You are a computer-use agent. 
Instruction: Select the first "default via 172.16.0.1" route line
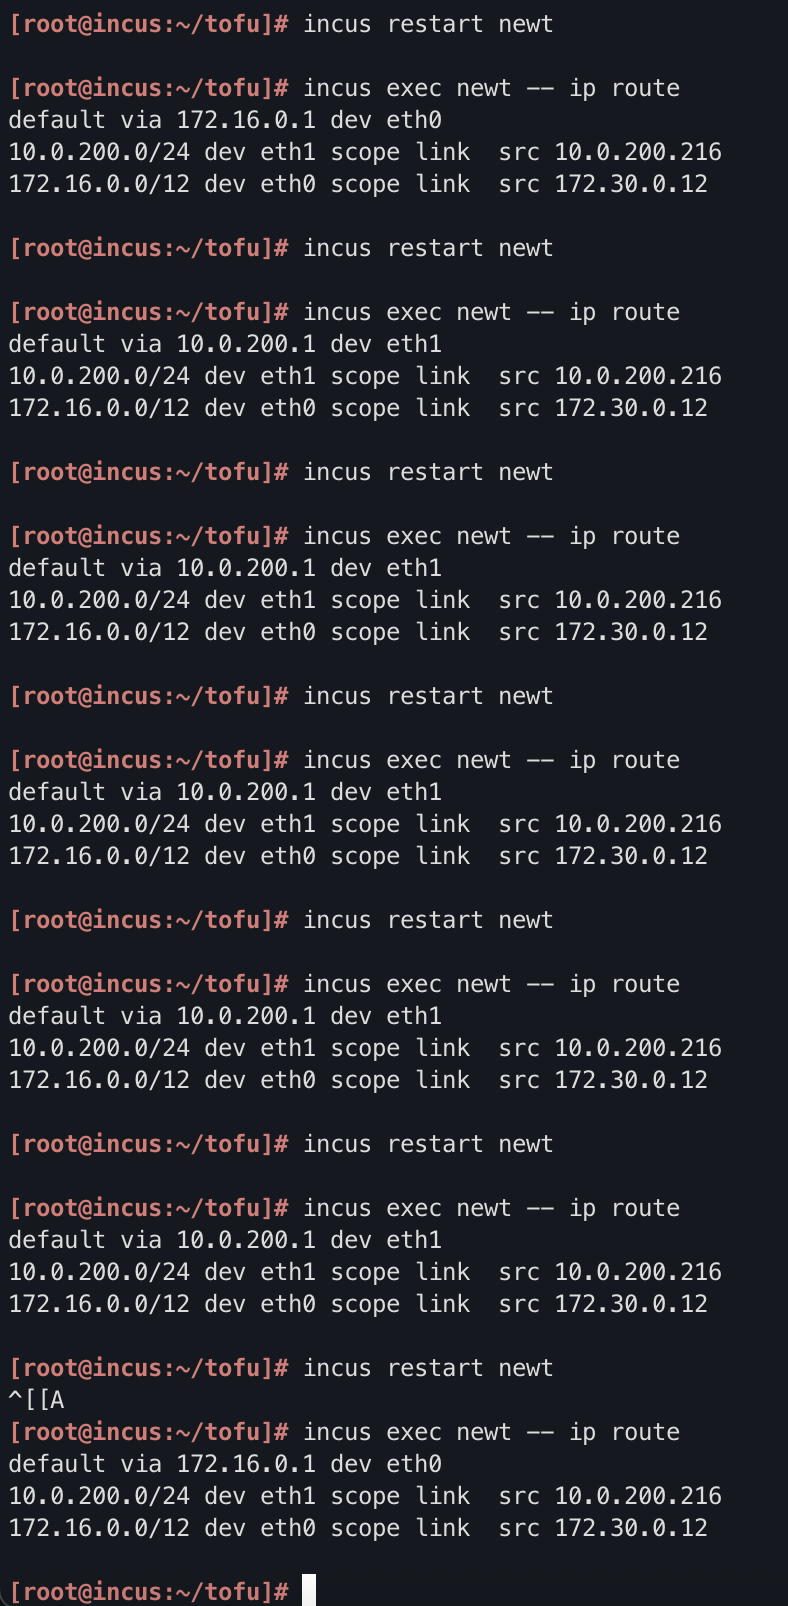(224, 120)
